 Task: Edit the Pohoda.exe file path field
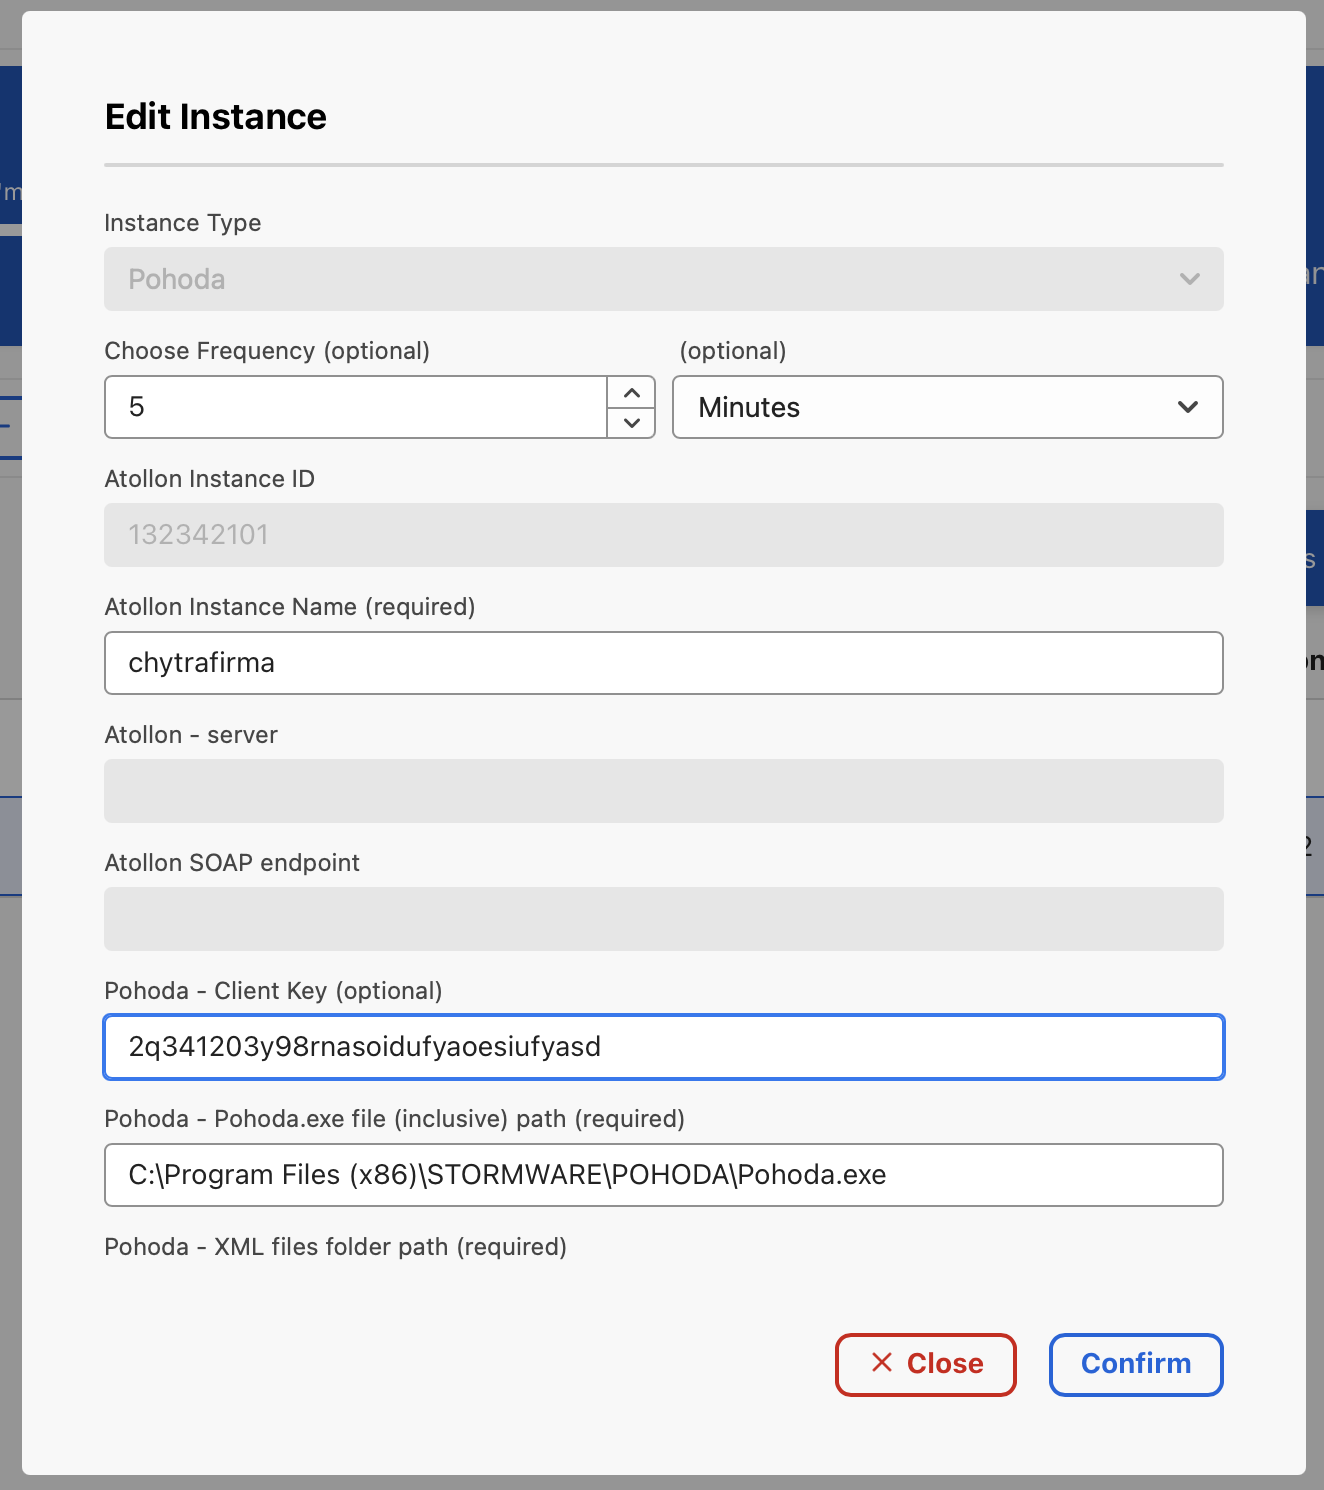coord(663,1175)
